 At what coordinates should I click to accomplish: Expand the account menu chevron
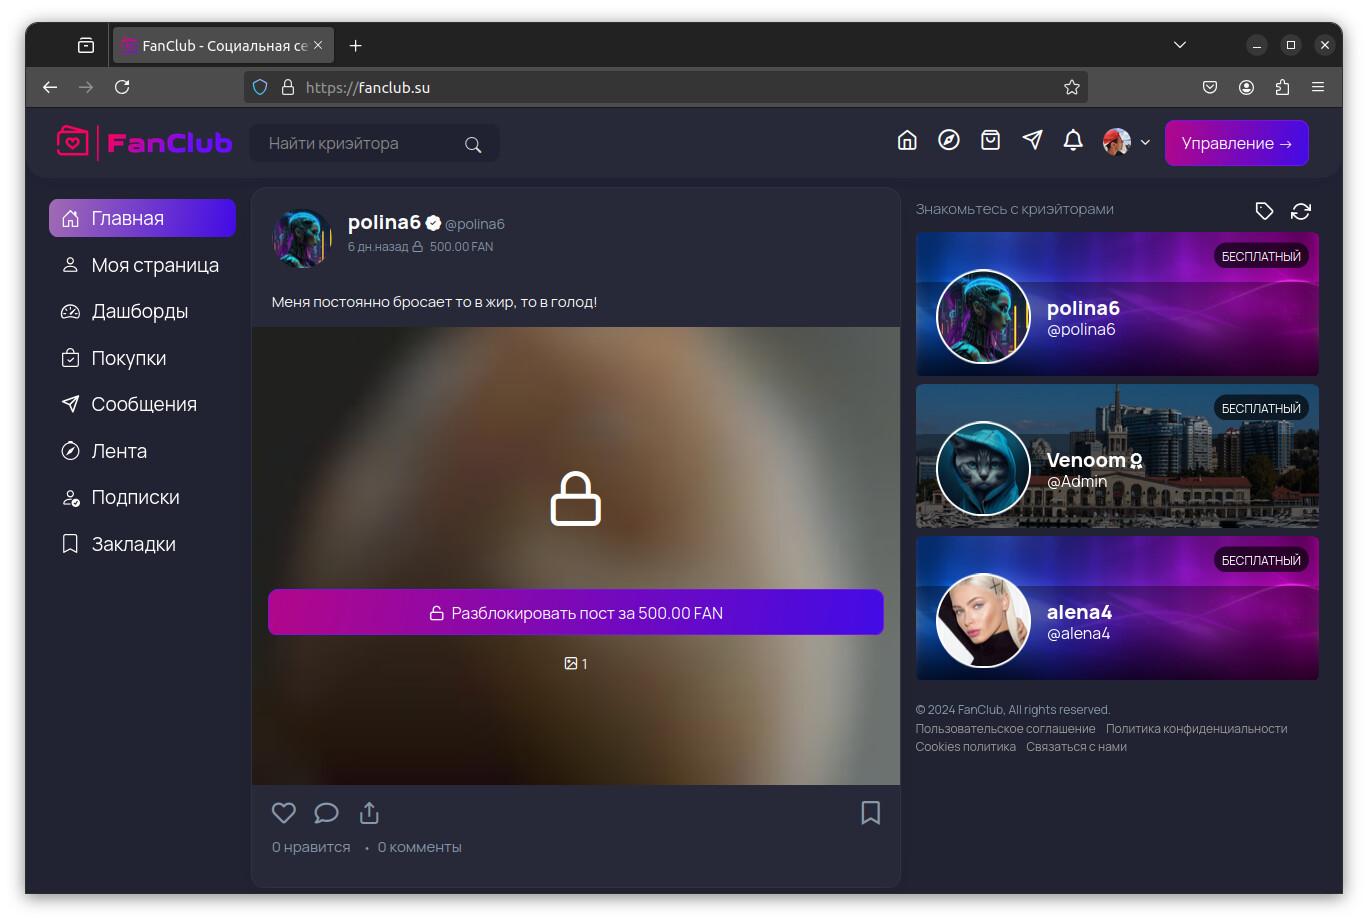pyautogui.click(x=1145, y=142)
